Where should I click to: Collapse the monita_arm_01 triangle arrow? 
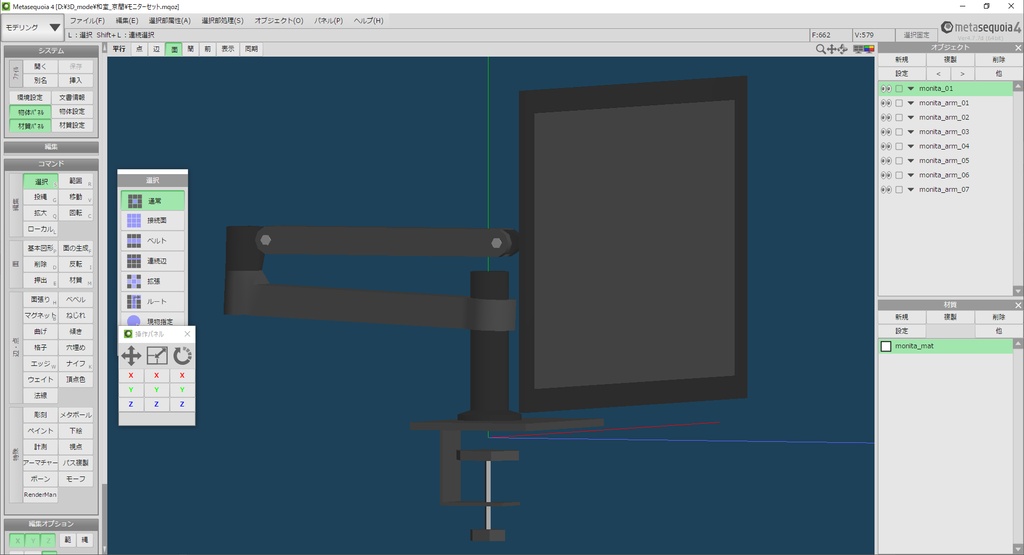pyautogui.click(x=911, y=103)
